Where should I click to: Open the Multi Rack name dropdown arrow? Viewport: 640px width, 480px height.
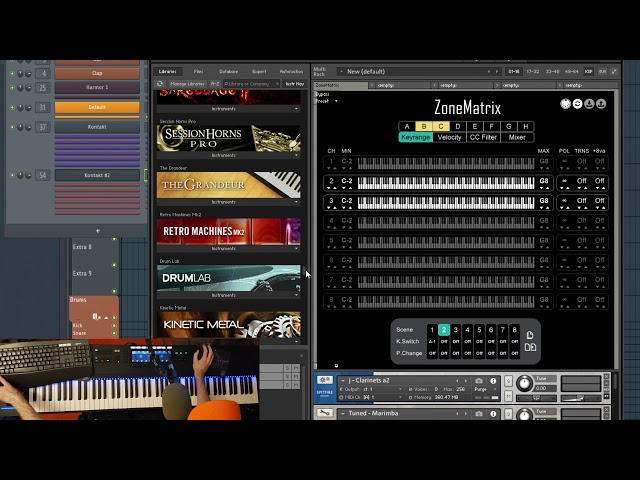(341, 72)
